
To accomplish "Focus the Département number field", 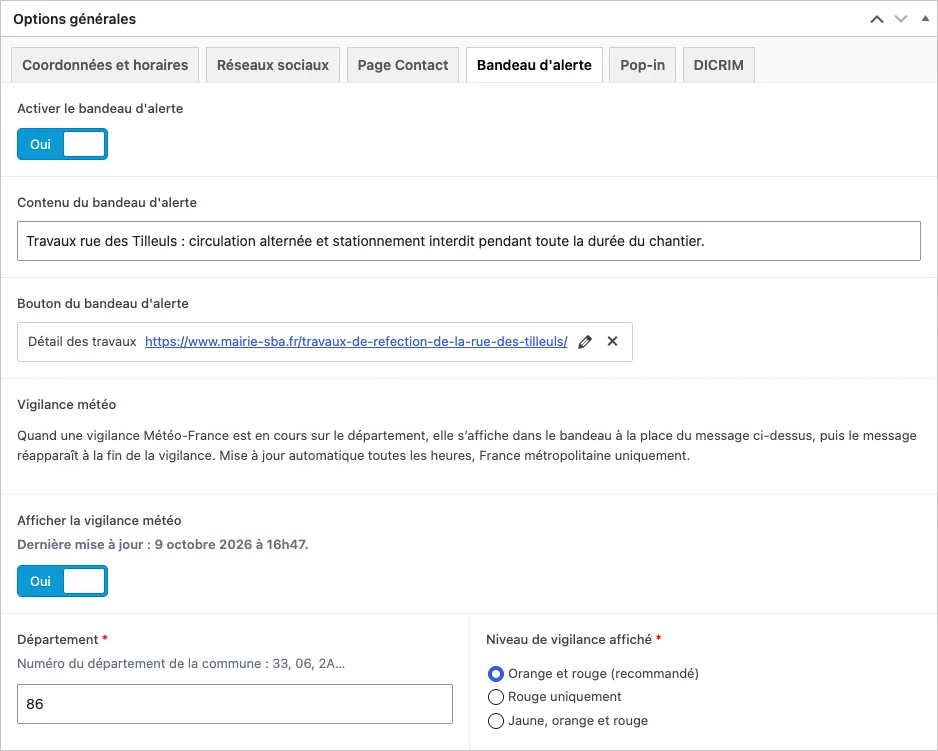I will pyautogui.click(x=234, y=704).
